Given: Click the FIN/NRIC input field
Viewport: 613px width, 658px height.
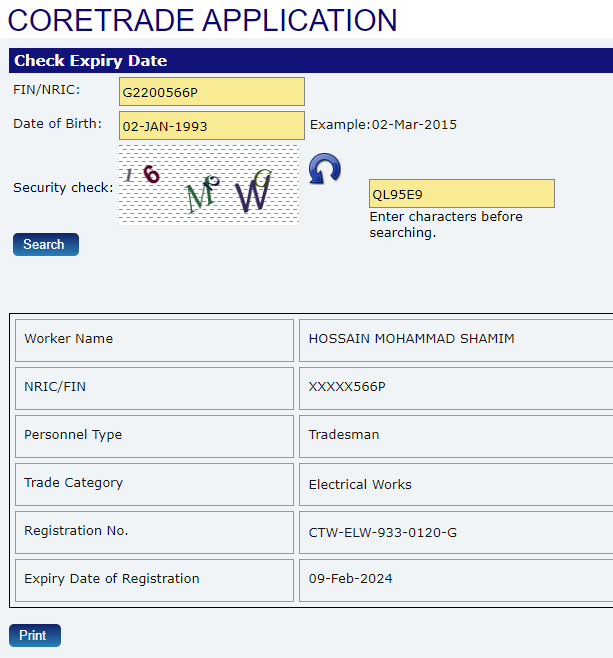Looking at the screenshot, I should (211, 92).
